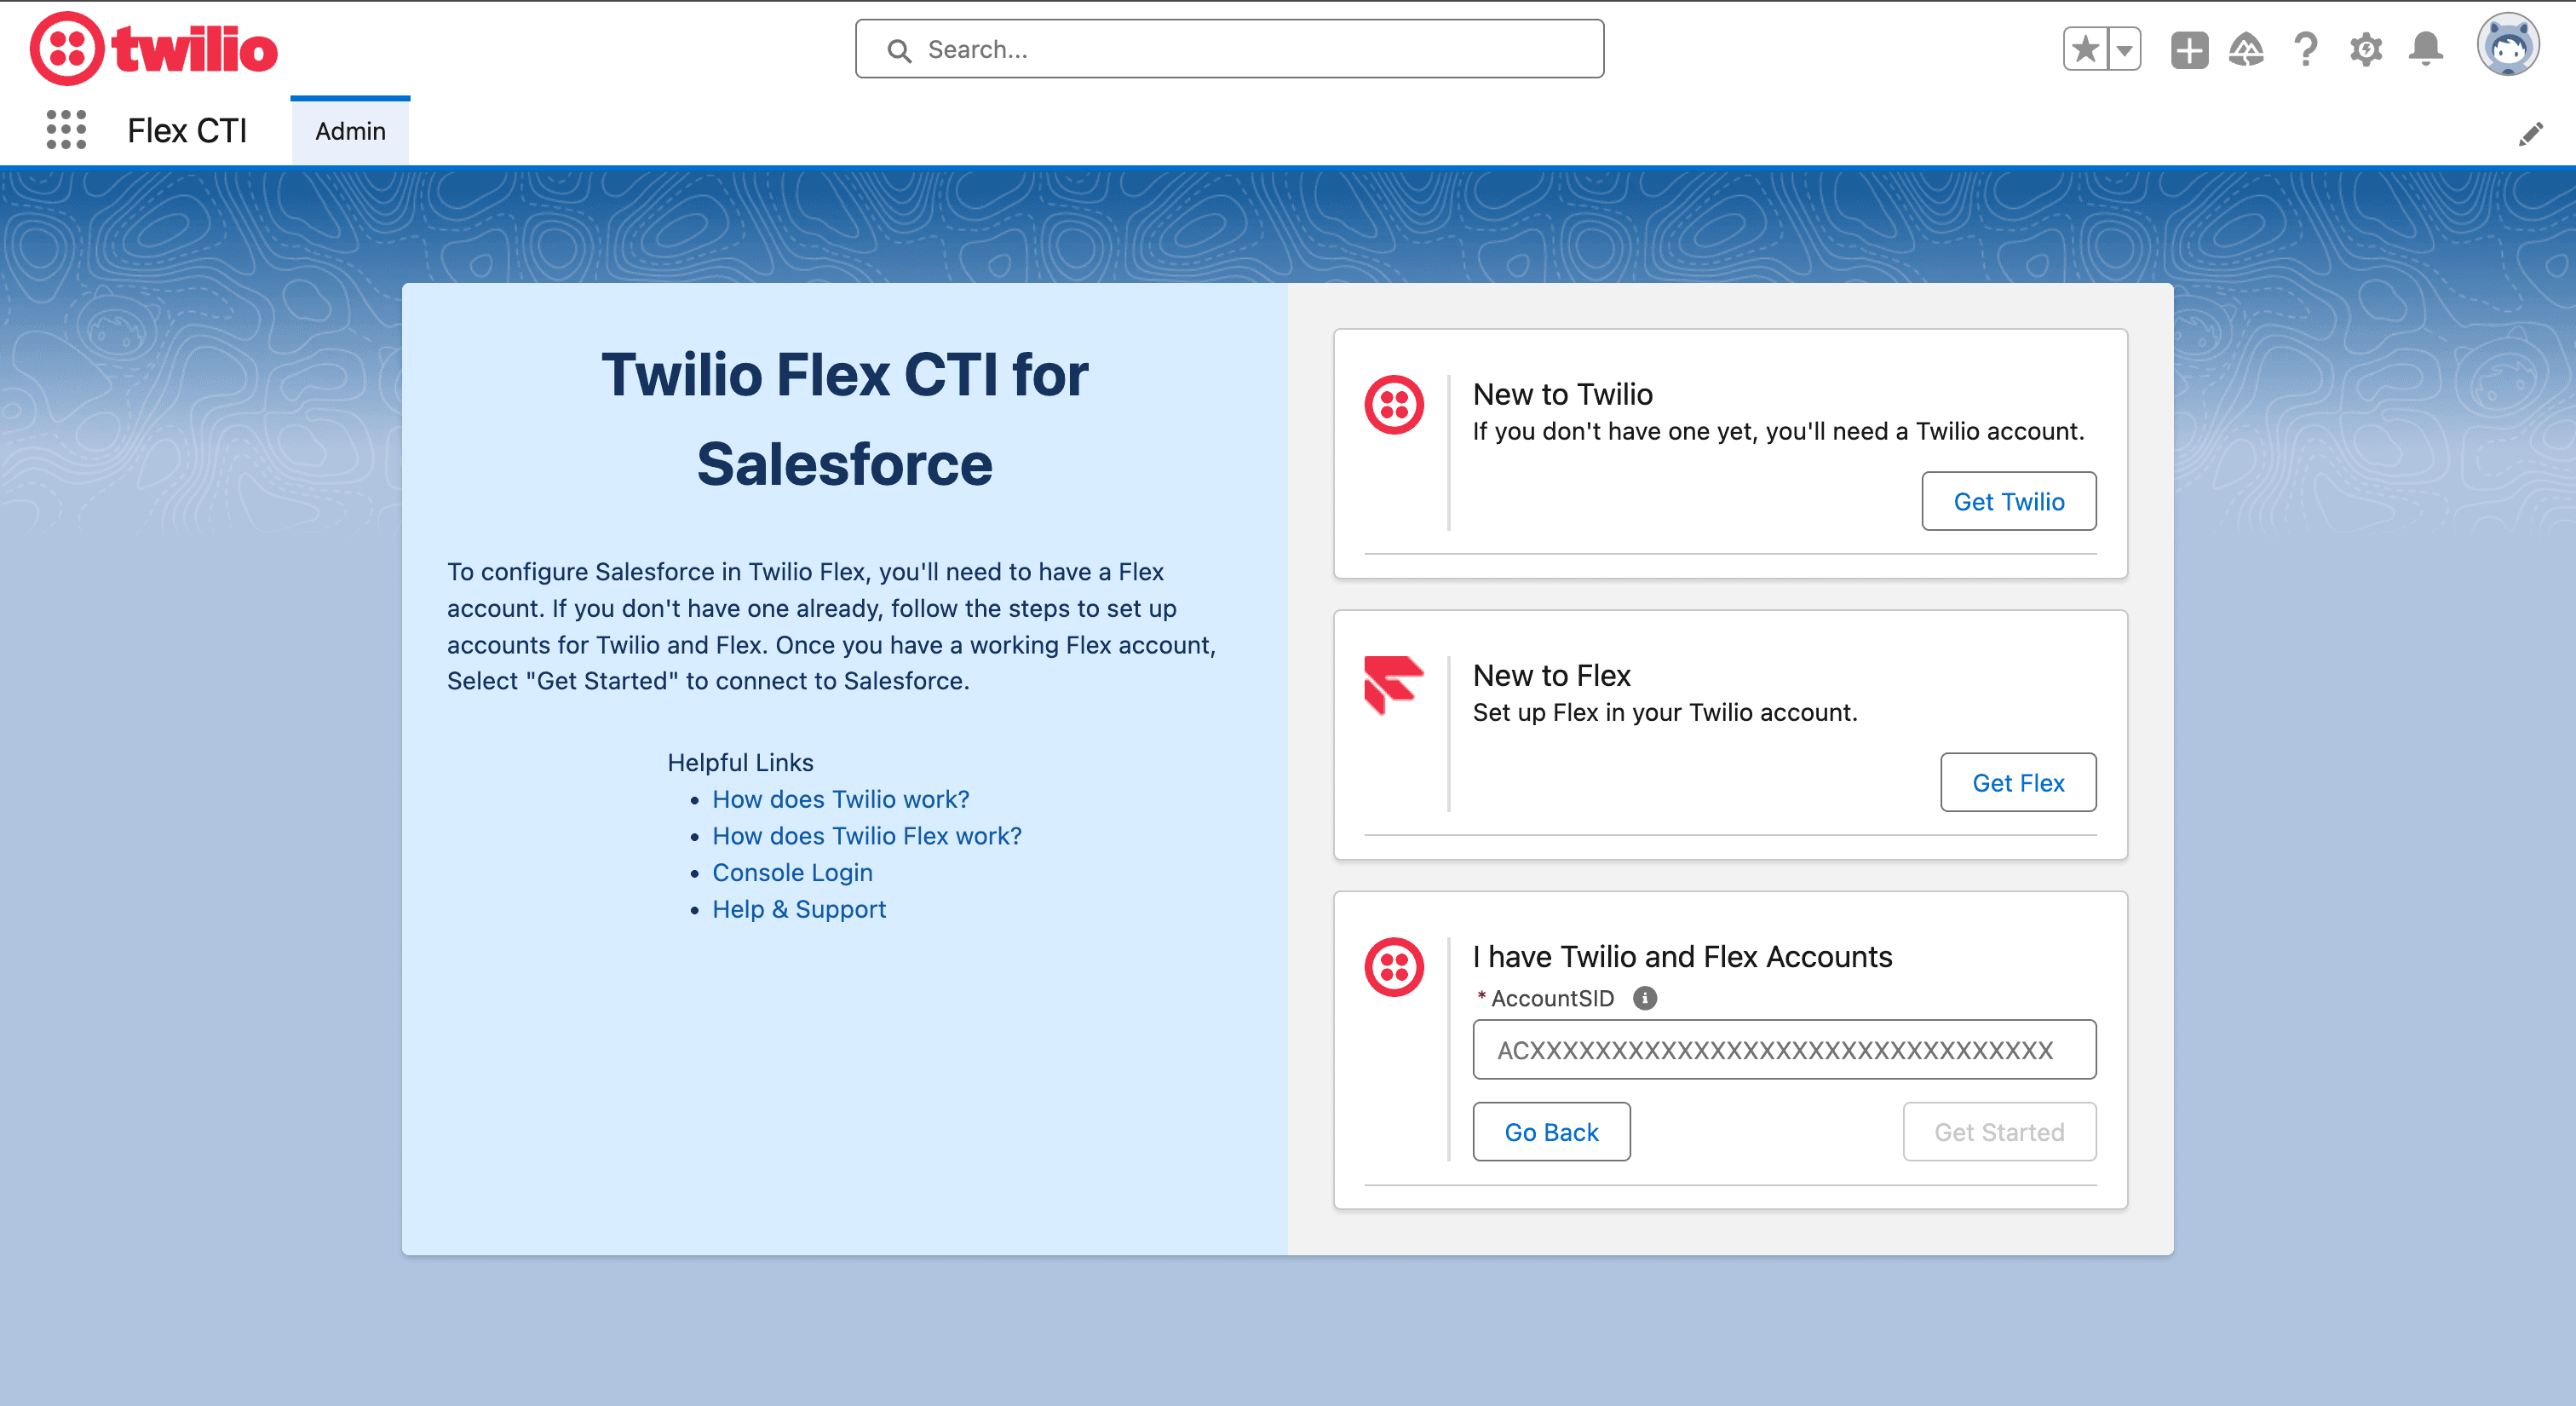Click the search magnifier icon
This screenshot has height=1406, width=2576.
pyautogui.click(x=899, y=50)
